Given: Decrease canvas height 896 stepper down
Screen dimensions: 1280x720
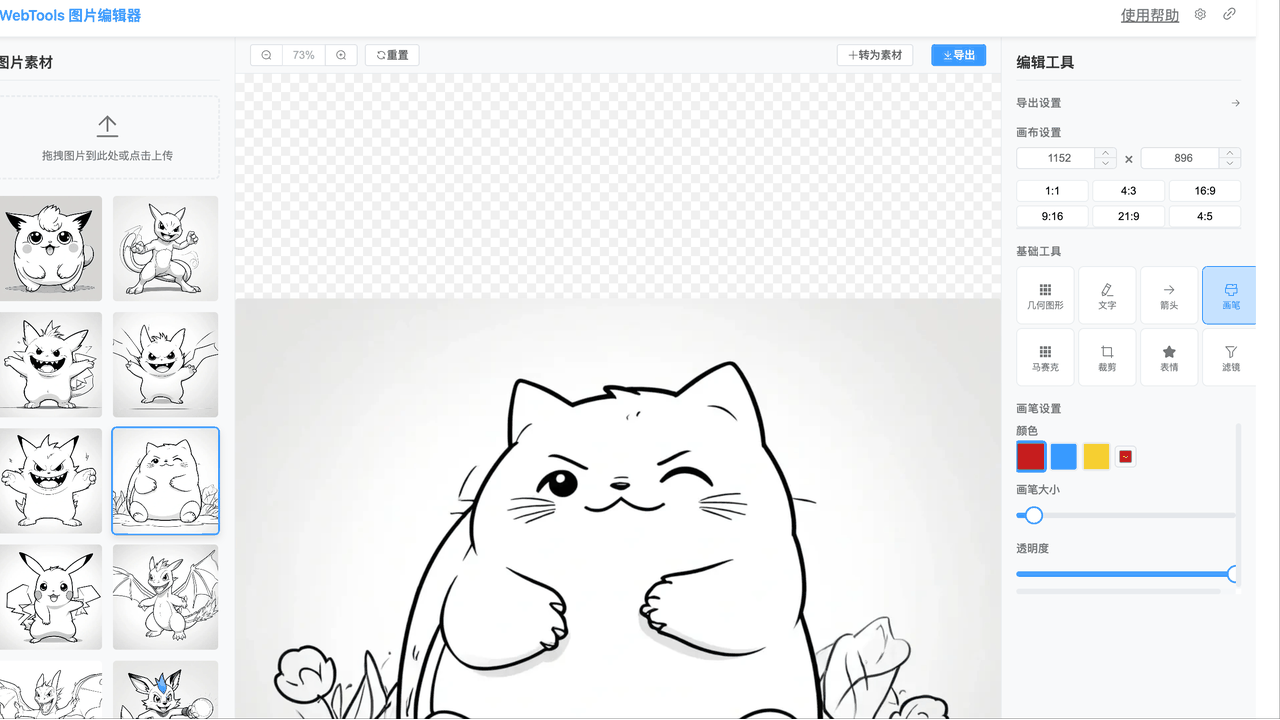Looking at the screenshot, I should [1230, 163].
